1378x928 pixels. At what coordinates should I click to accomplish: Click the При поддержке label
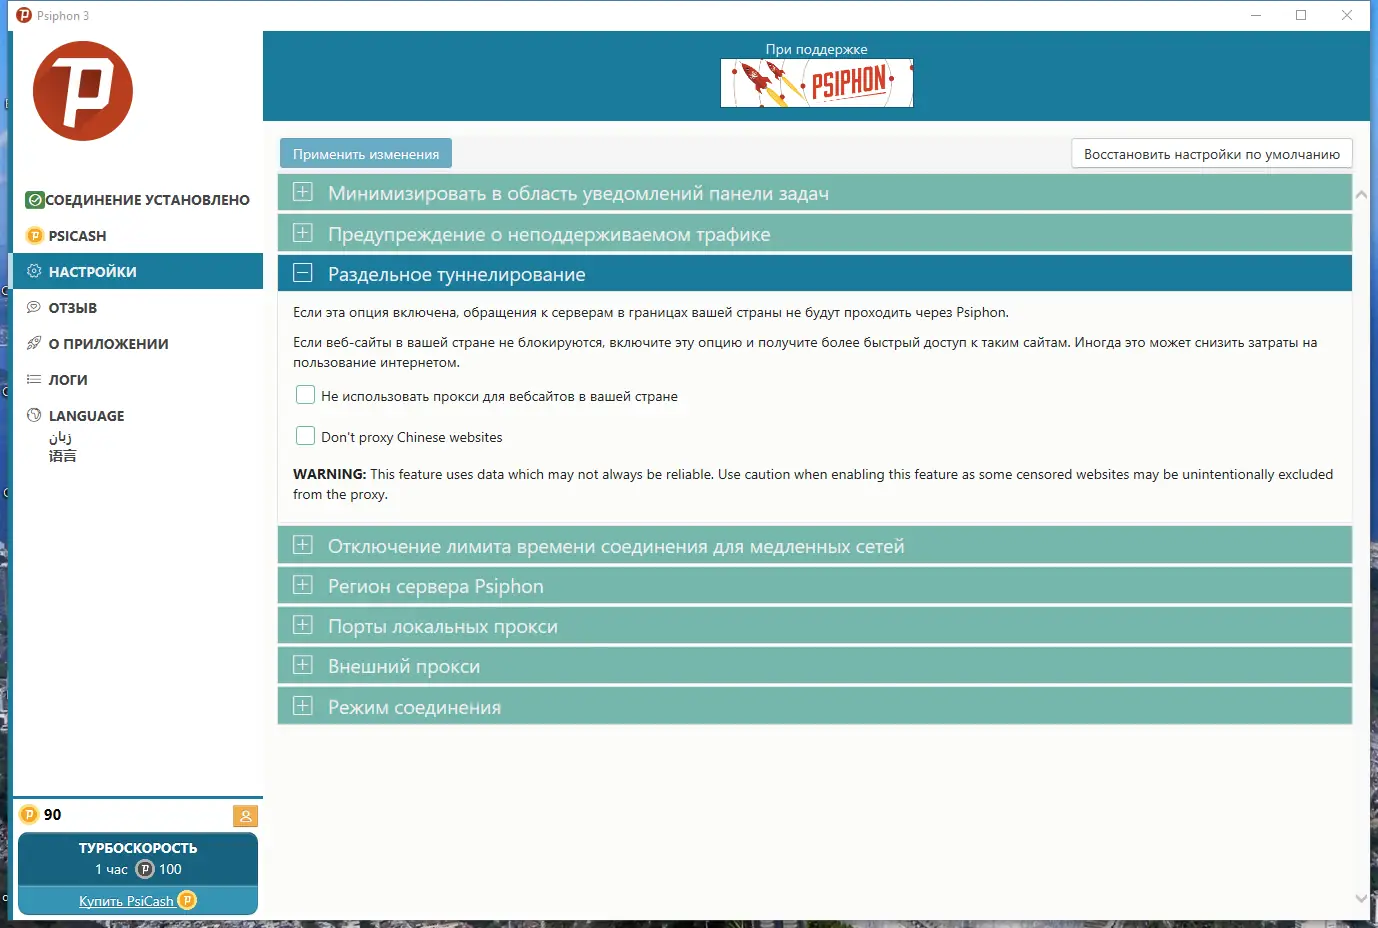coord(816,49)
